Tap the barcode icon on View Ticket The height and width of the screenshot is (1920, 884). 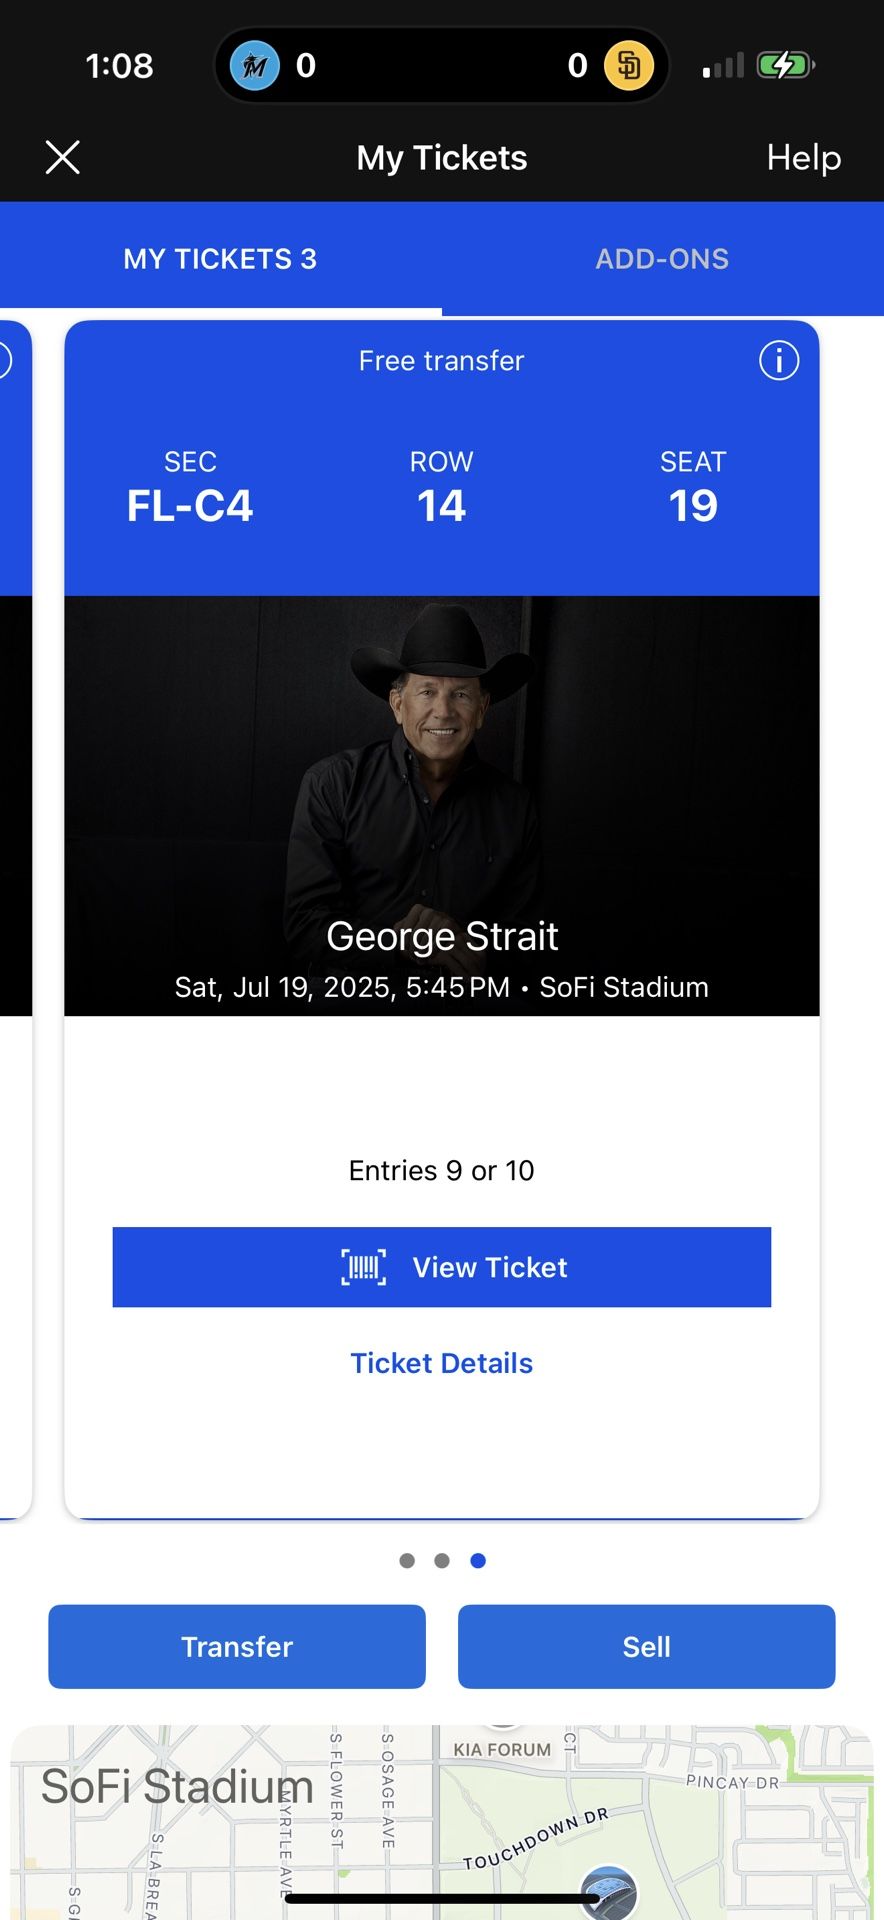(363, 1267)
